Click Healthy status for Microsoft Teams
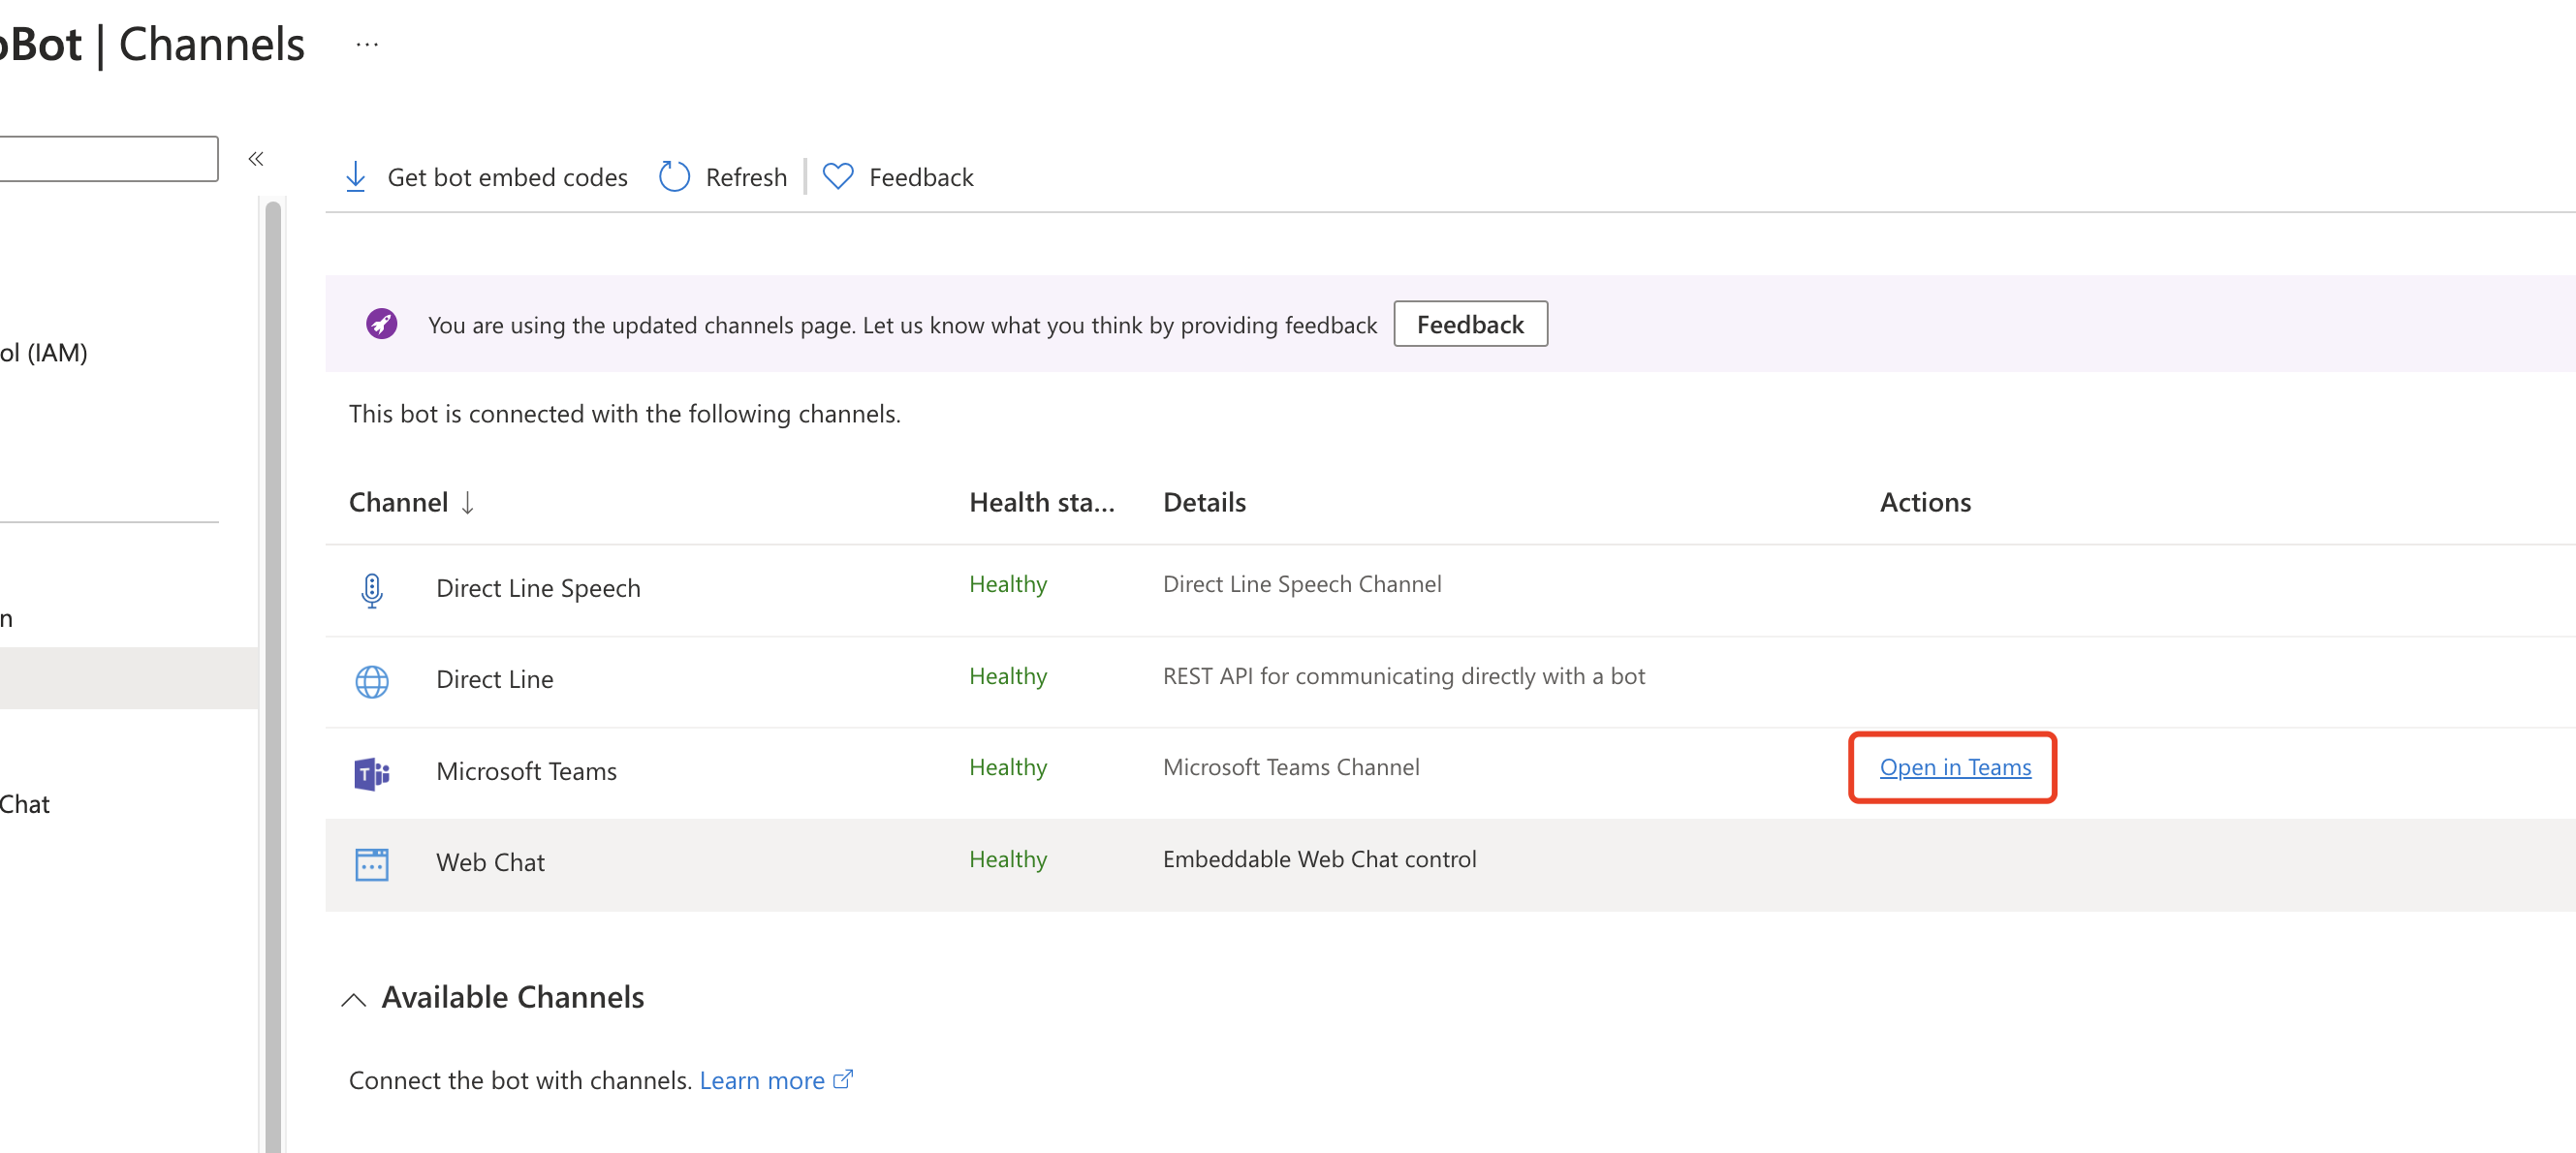 1008,767
